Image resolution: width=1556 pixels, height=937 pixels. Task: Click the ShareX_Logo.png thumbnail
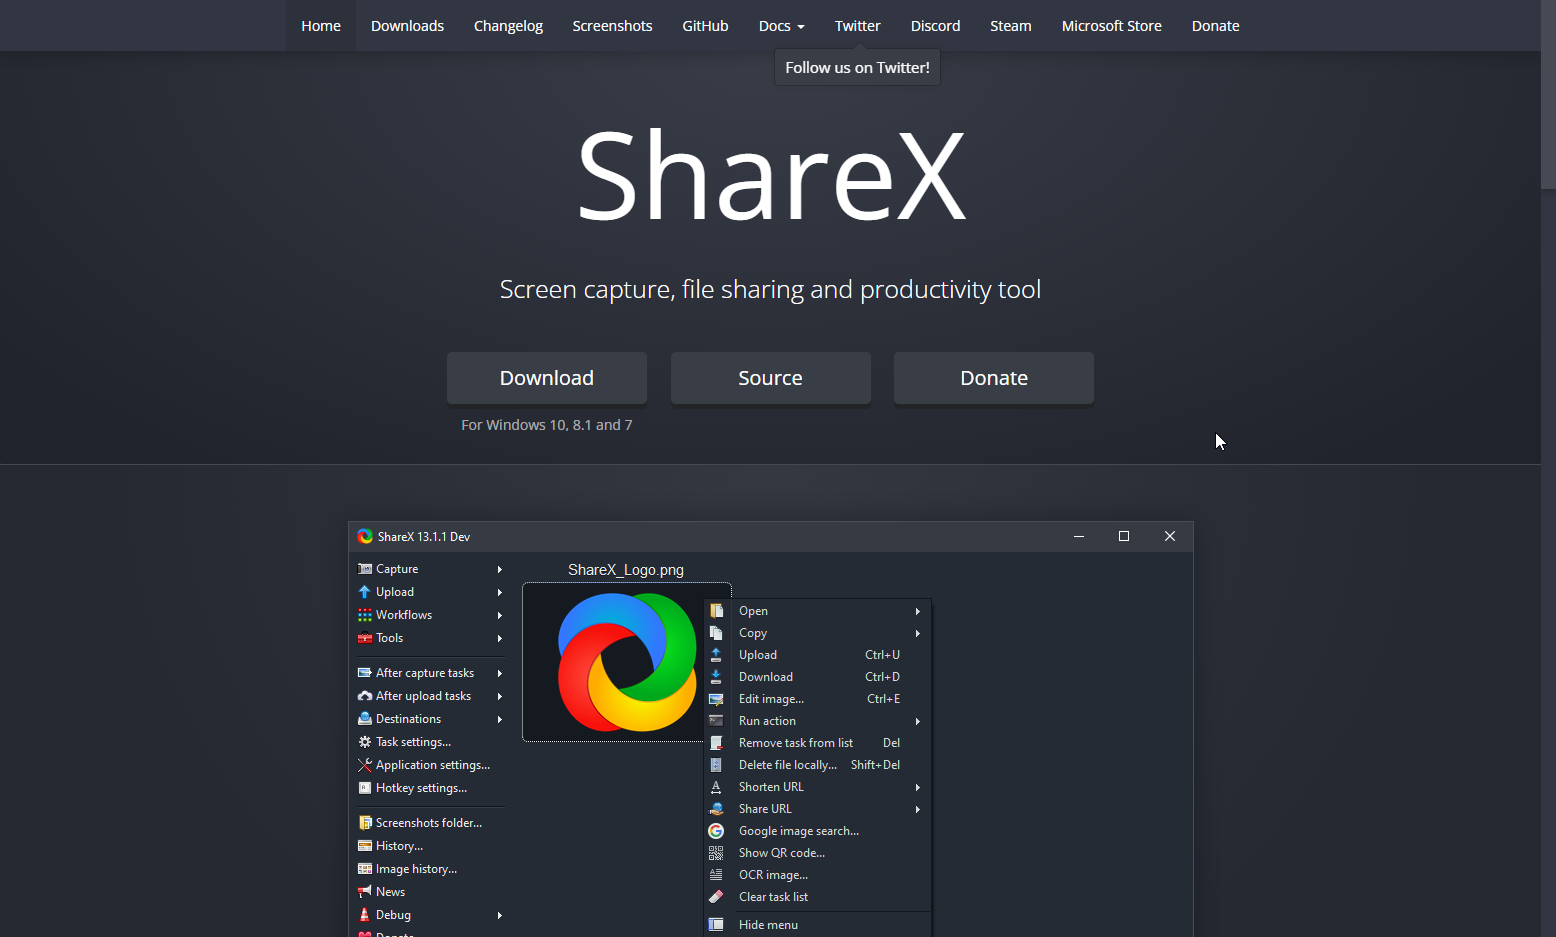coord(626,662)
